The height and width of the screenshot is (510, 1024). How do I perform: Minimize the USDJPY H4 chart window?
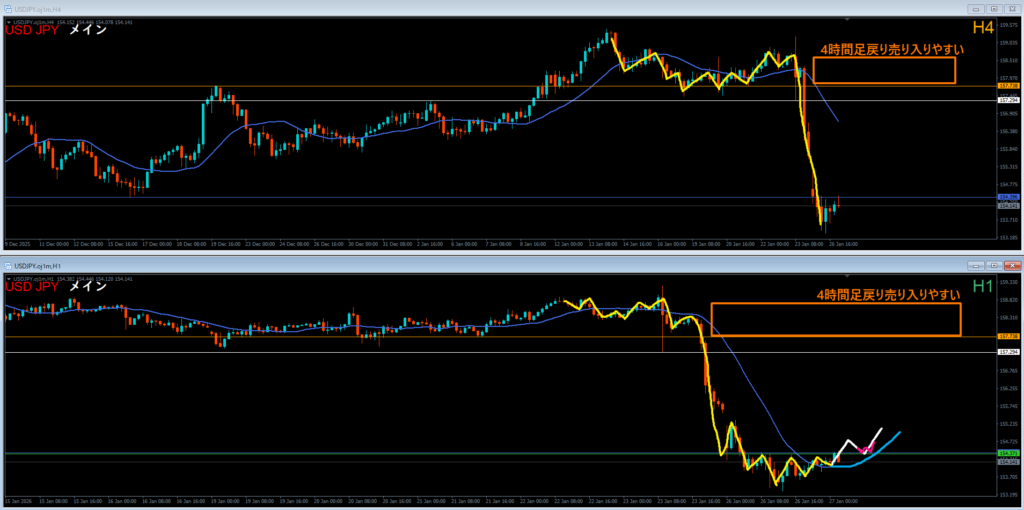click(x=977, y=9)
